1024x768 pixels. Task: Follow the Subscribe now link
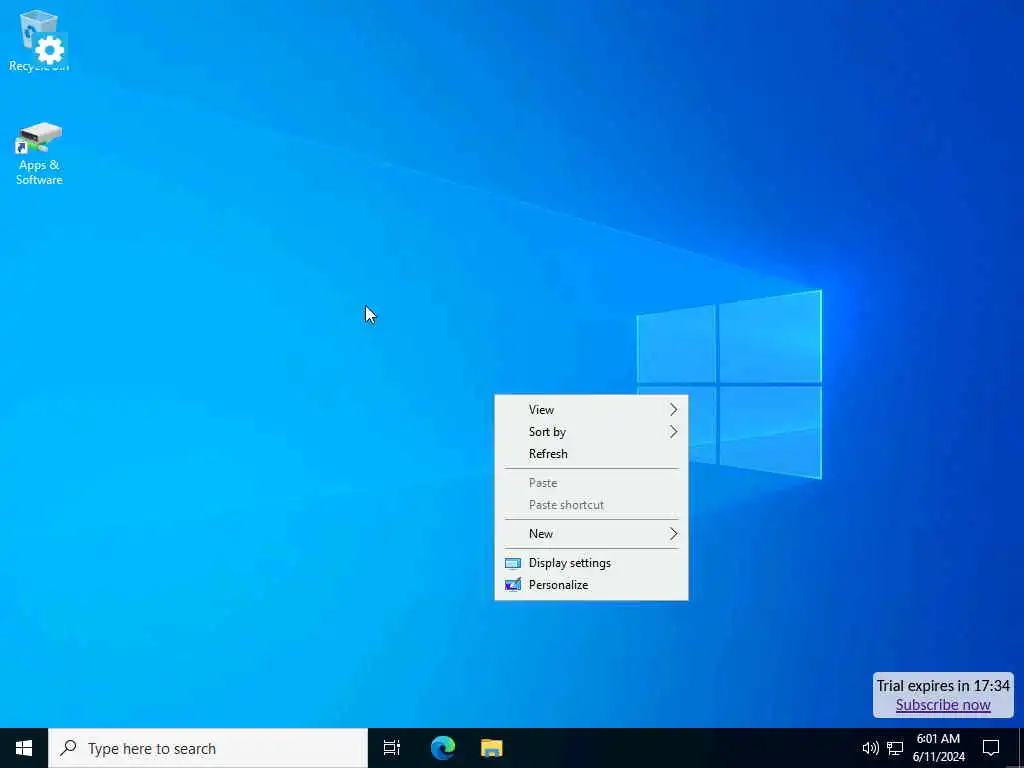943,705
